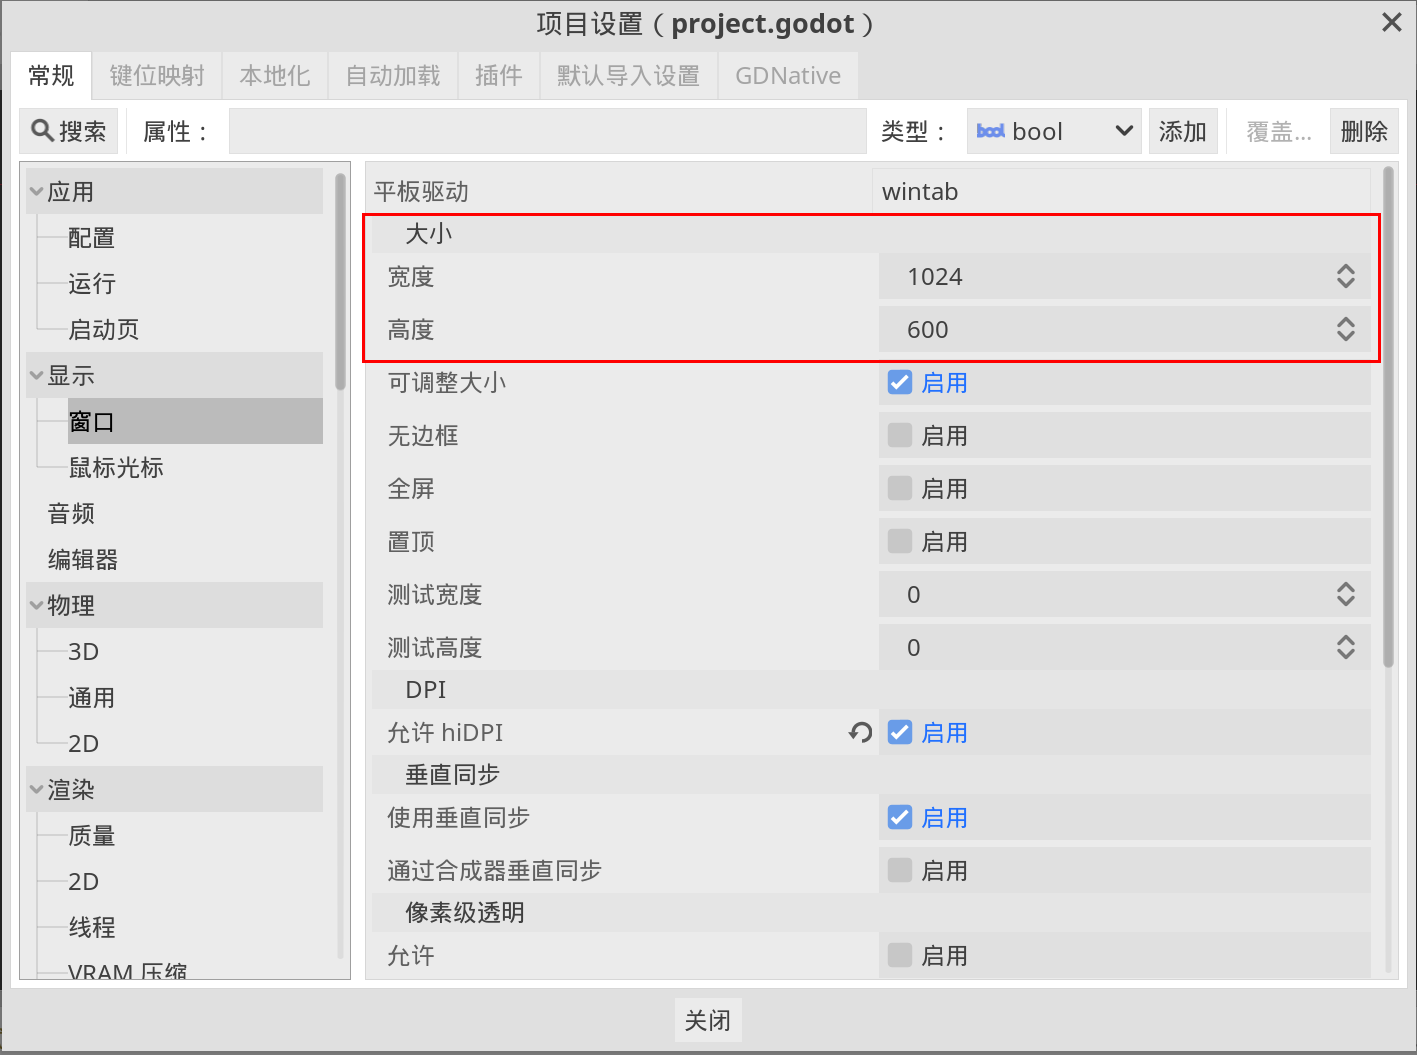Enable the 无边框 checkbox

click(900, 435)
